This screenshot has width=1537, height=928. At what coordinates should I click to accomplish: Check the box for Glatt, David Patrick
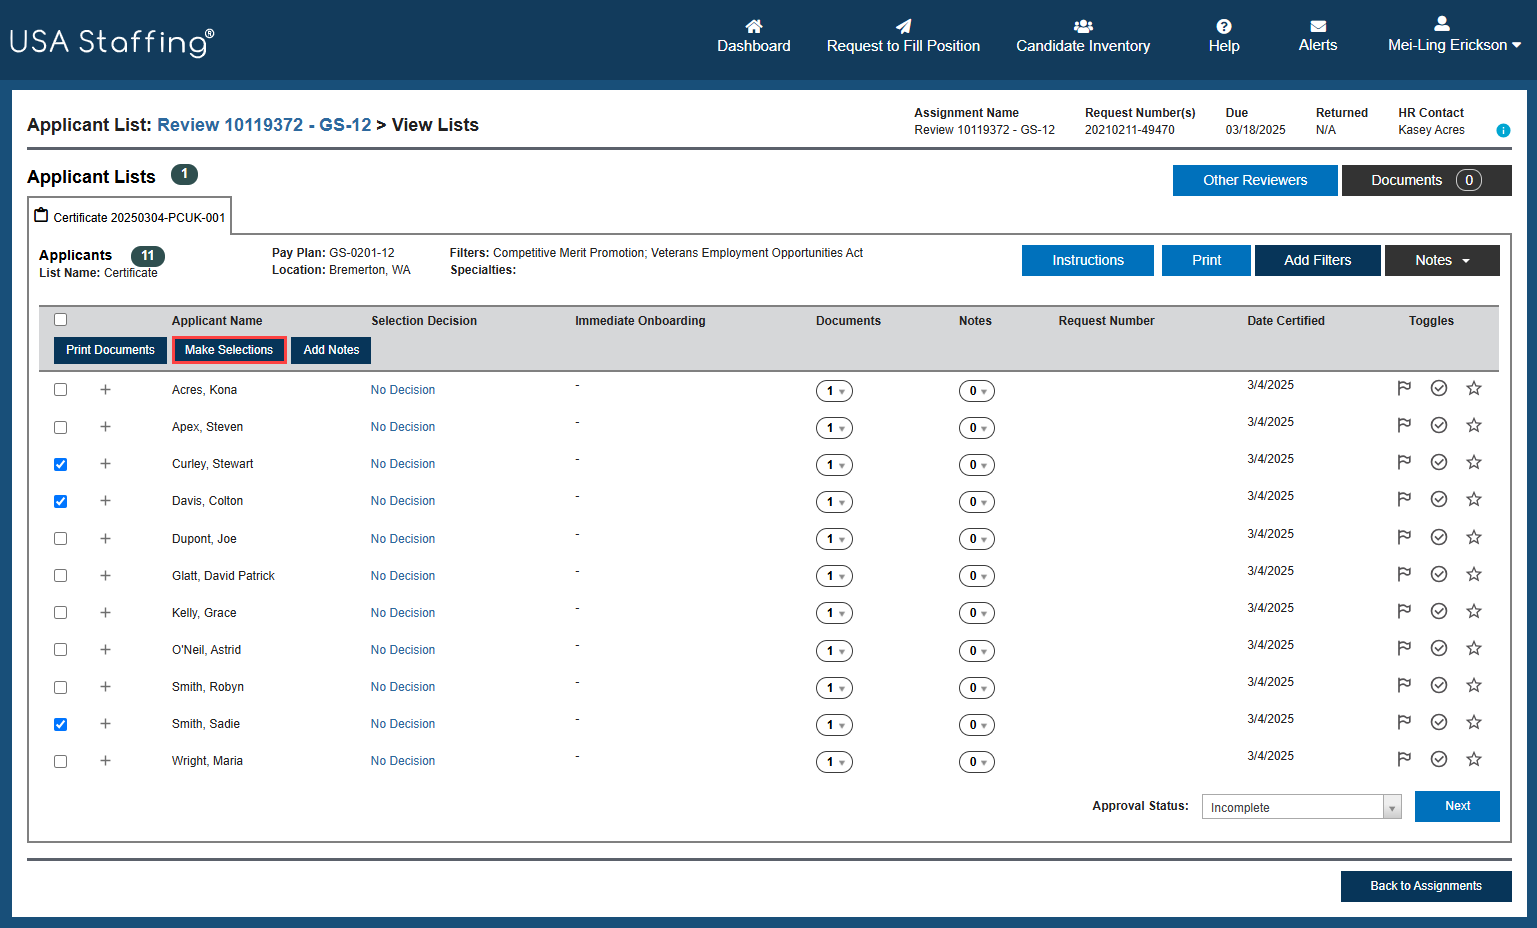(60, 576)
